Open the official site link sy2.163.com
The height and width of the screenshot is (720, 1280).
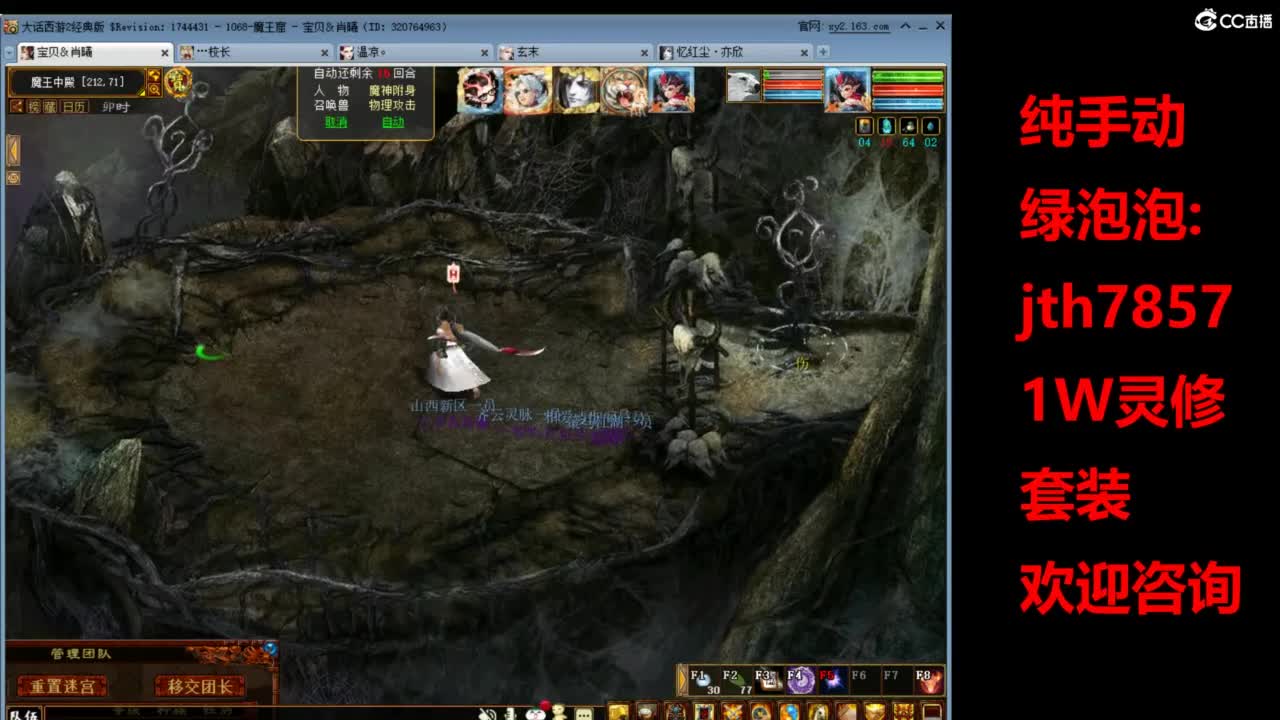(858, 27)
